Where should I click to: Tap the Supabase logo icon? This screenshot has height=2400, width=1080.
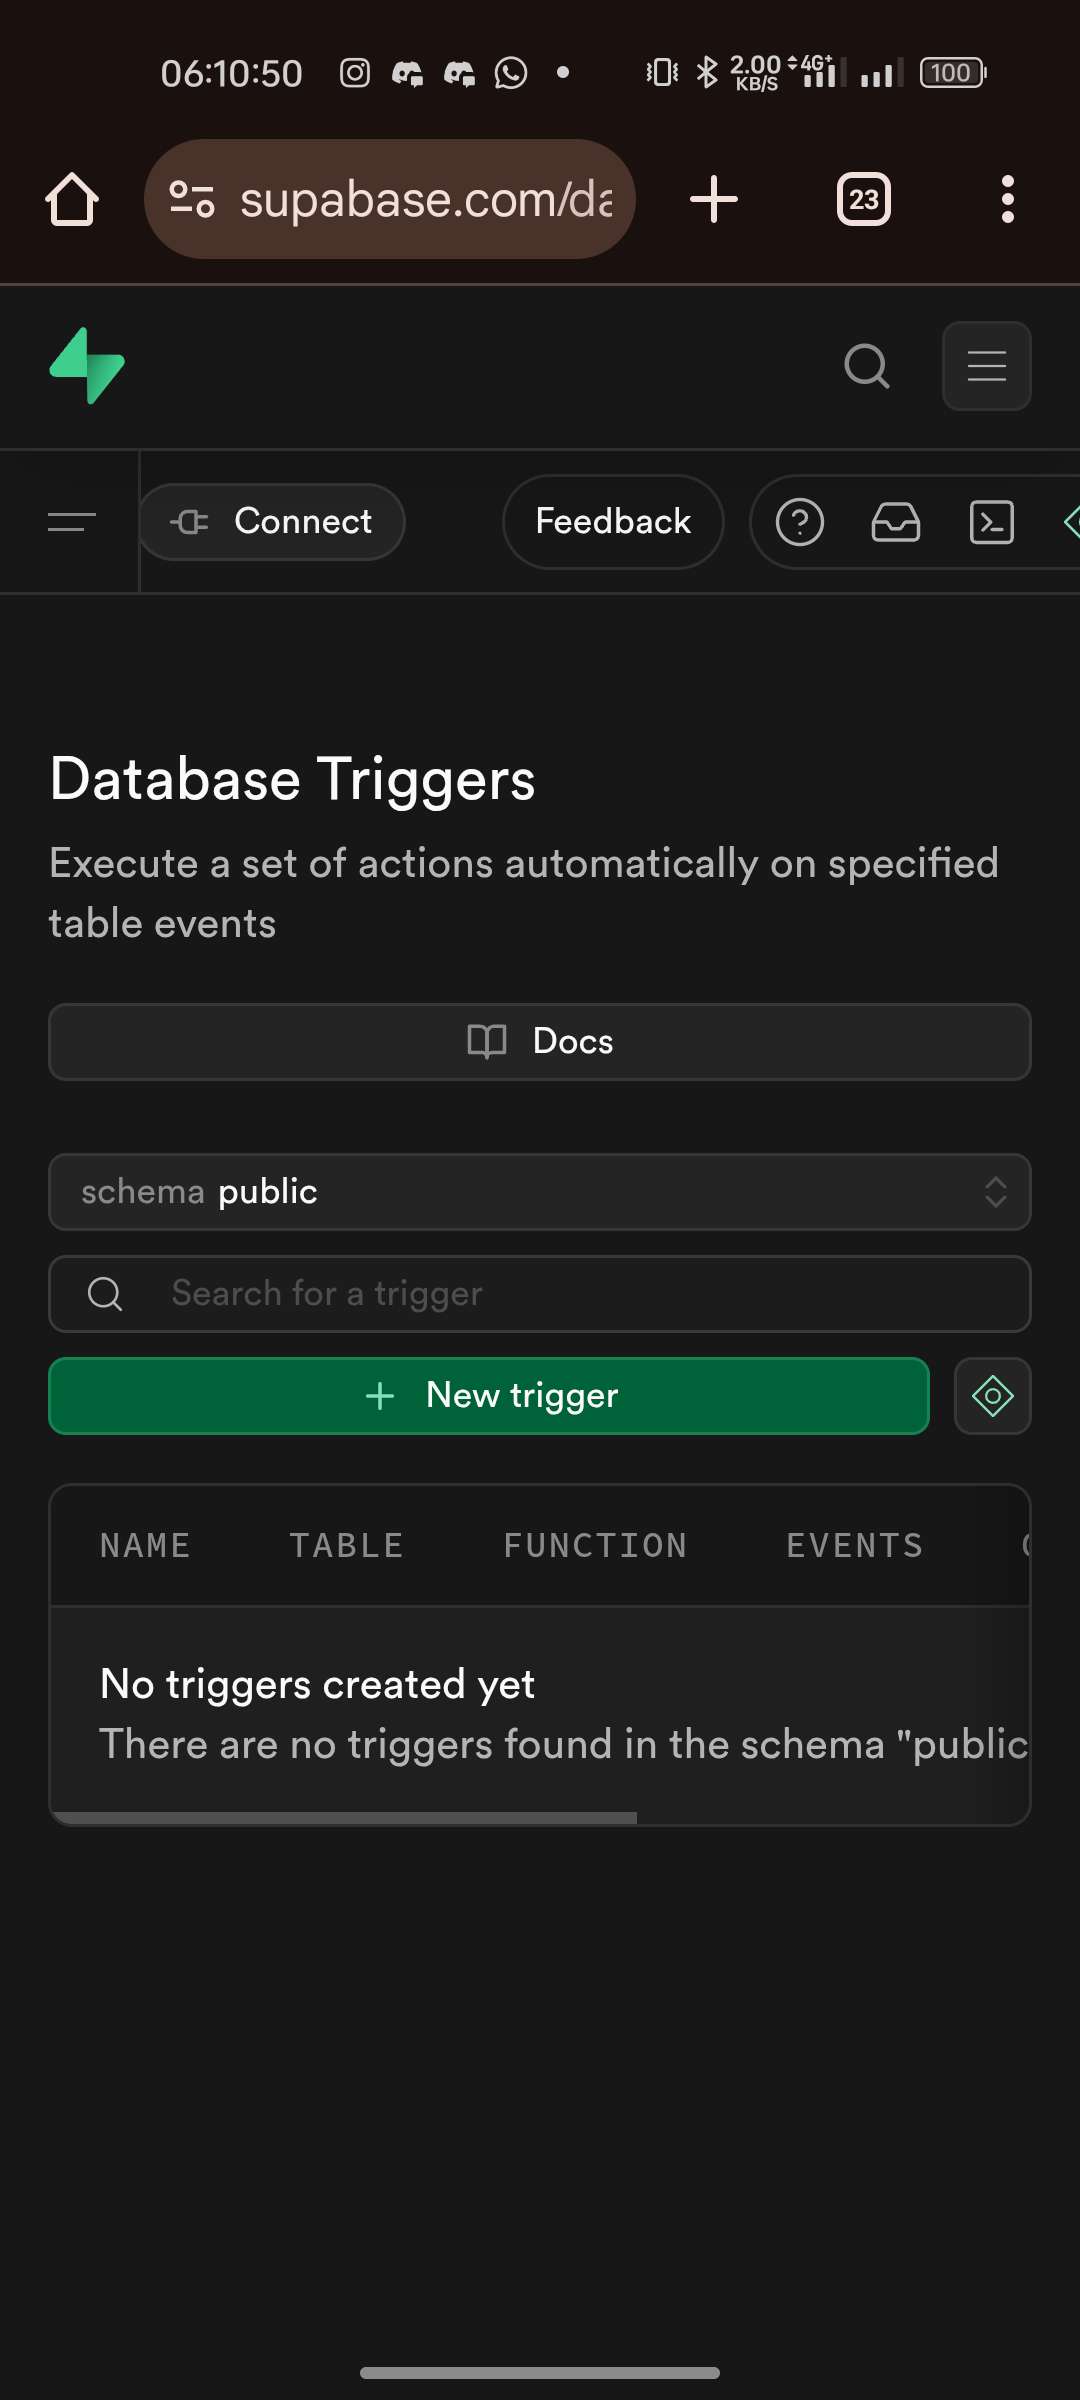(x=87, y=366)
